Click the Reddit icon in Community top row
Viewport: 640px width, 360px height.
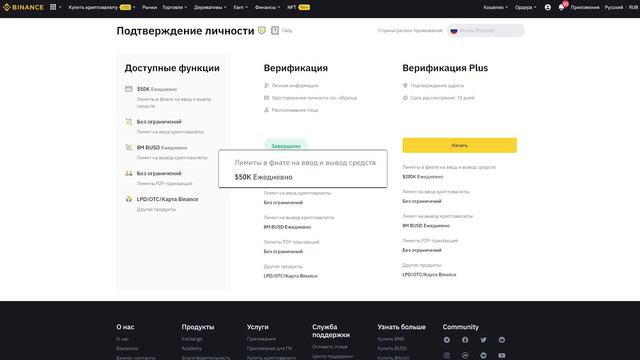point(502,340)
